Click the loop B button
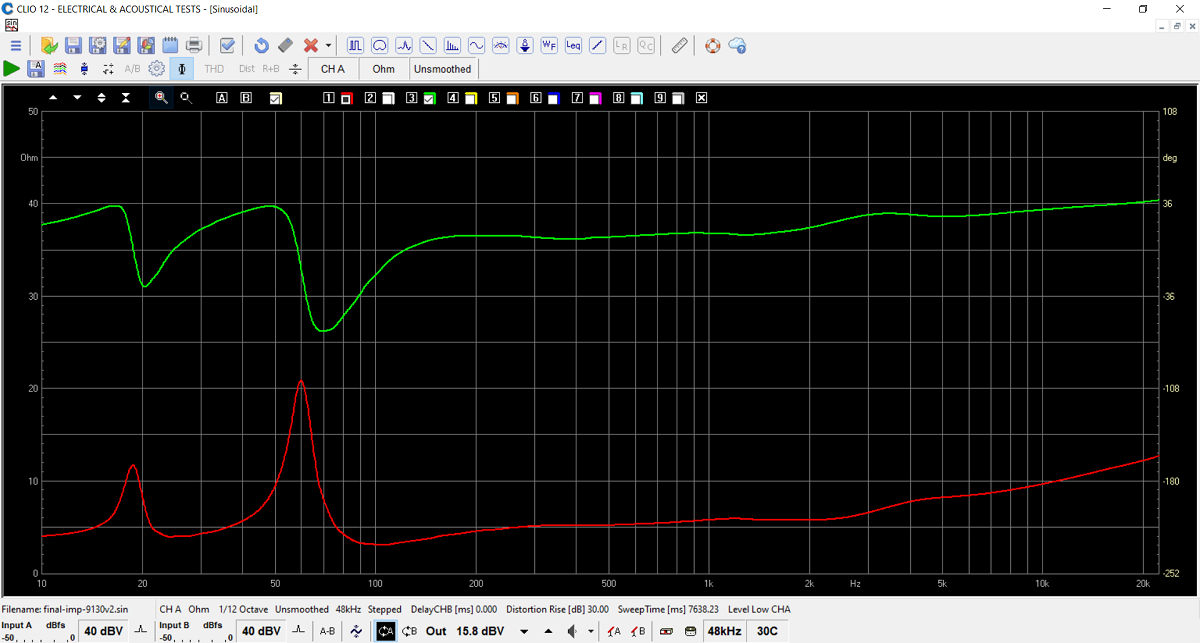 [409, 631]
